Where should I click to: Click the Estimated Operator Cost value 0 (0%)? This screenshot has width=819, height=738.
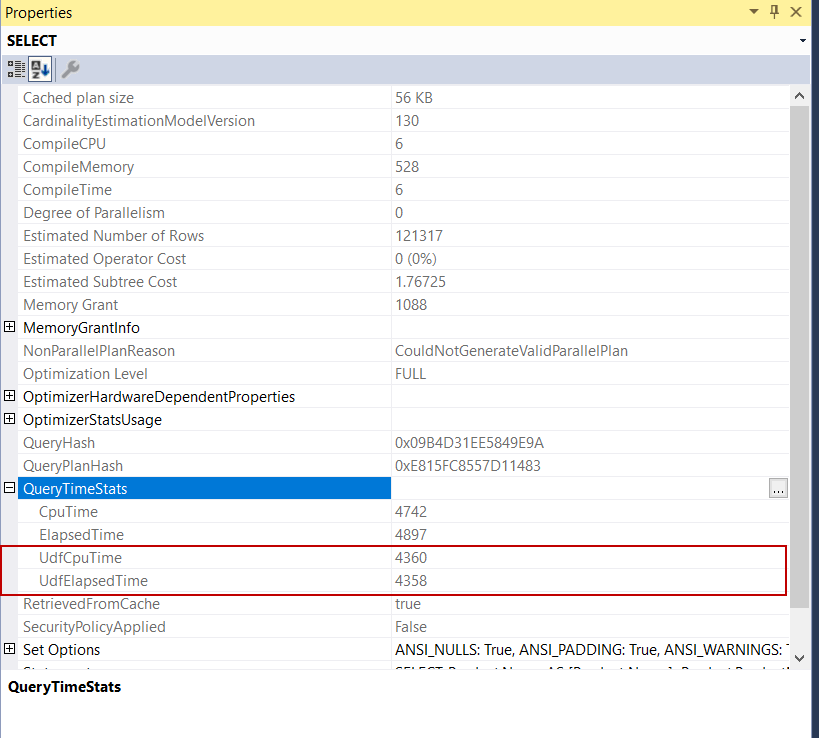point(416,259)
